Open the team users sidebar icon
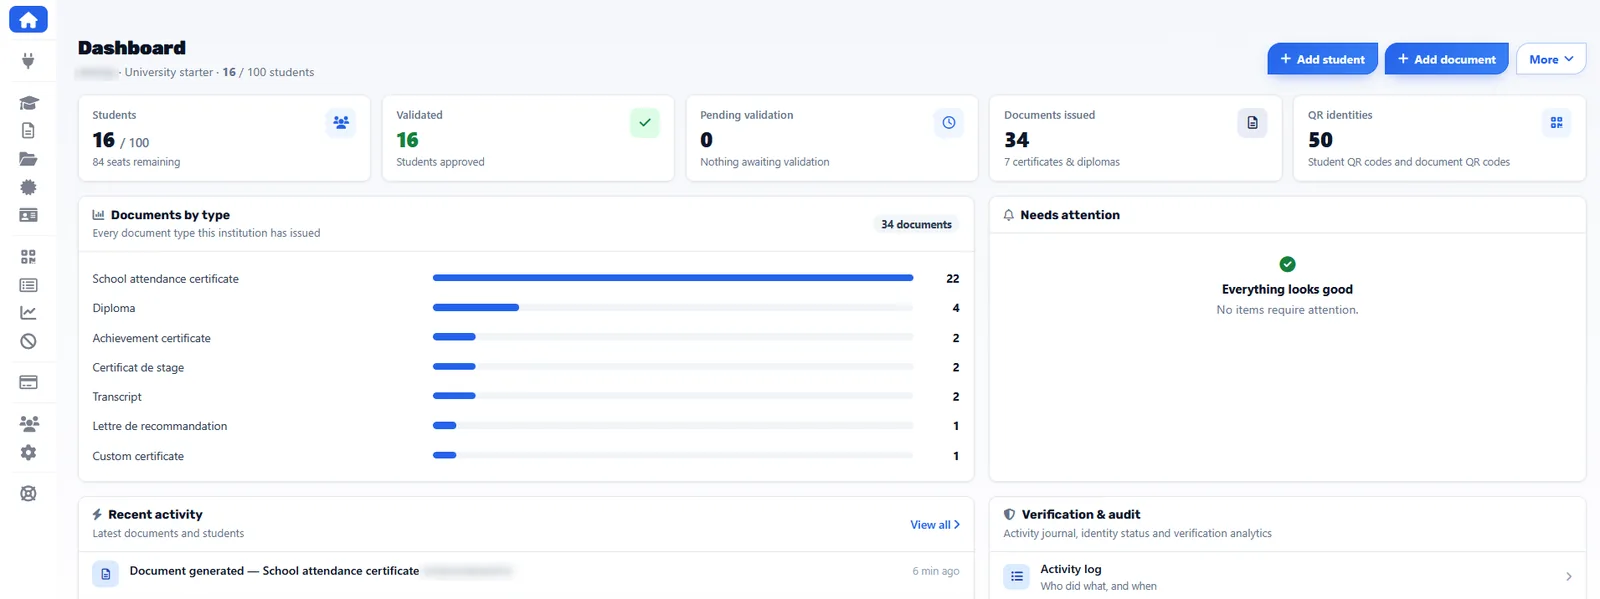This screenshot has width=1600, height=599. point(29,424)
